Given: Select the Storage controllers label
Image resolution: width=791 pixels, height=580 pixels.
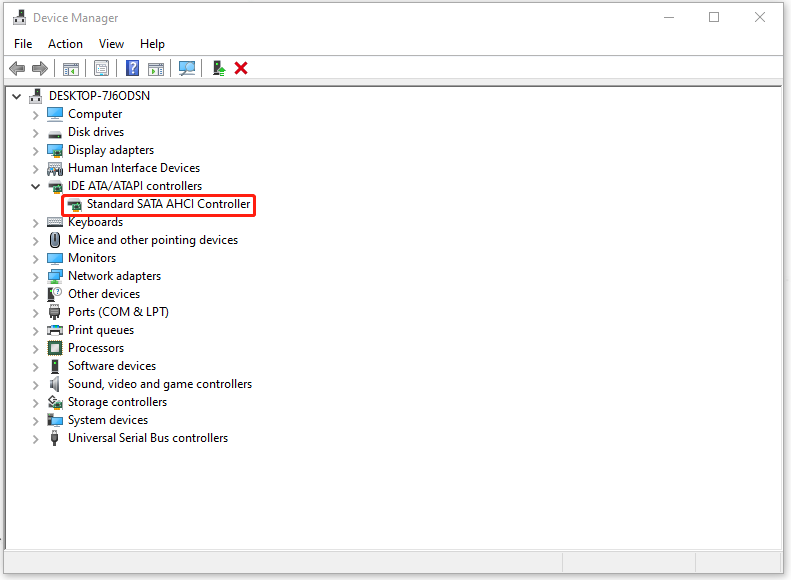Looking at the screenshot, I should pyautogui.click(x=118, y=402).
